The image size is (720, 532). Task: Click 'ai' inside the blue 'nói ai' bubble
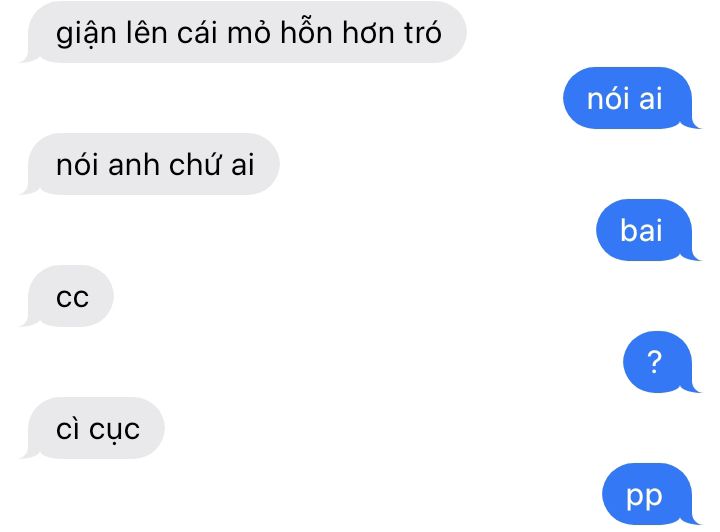(x=651, y=99)
